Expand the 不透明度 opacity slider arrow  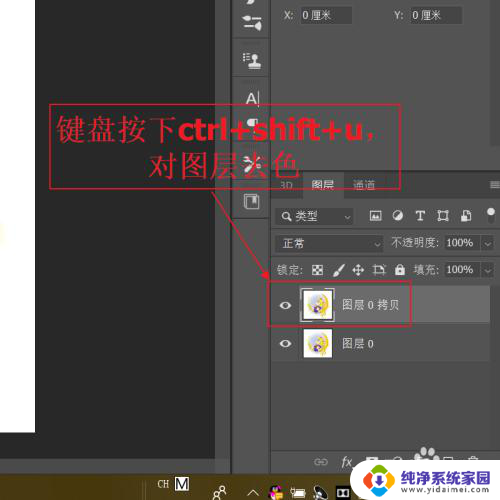[488, 243]
